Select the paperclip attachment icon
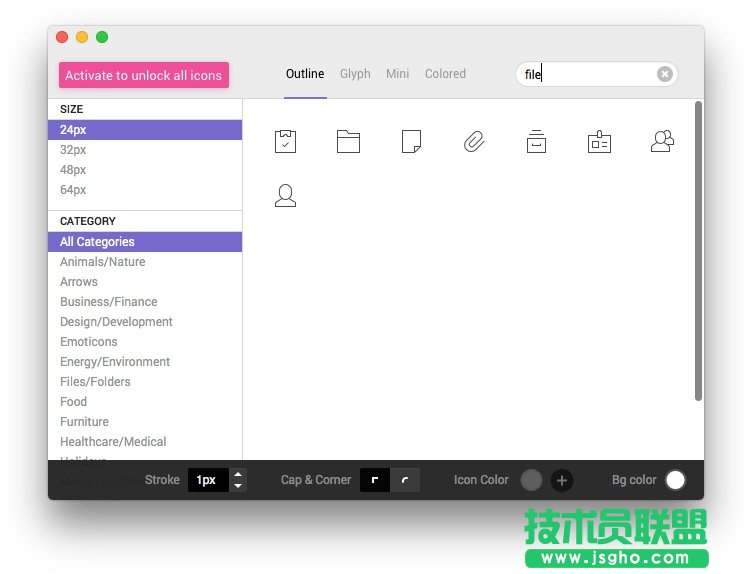The image size is (752, 574). tap(474, 142)
